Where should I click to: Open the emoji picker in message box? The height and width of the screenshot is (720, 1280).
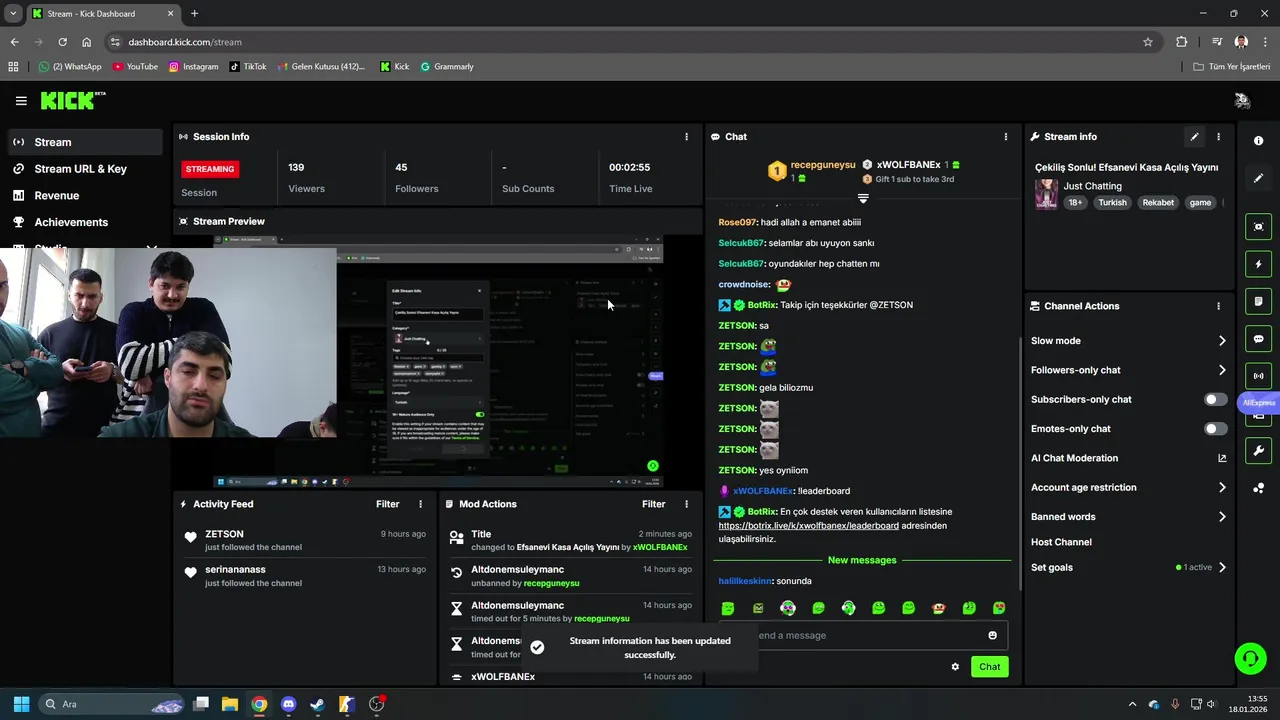point(992,635)
